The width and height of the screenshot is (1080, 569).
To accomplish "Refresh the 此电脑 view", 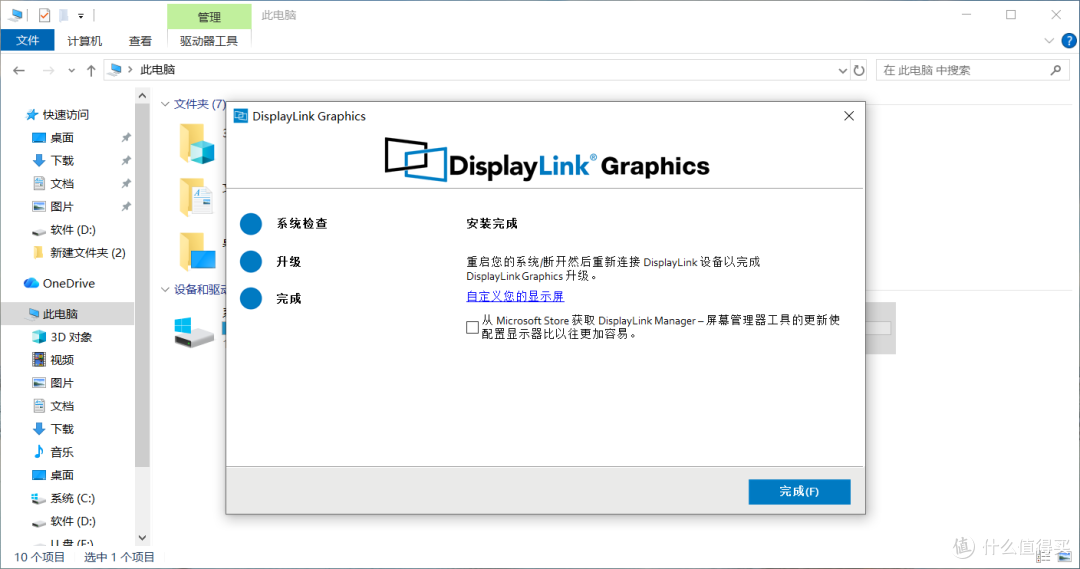I will 859,70.
